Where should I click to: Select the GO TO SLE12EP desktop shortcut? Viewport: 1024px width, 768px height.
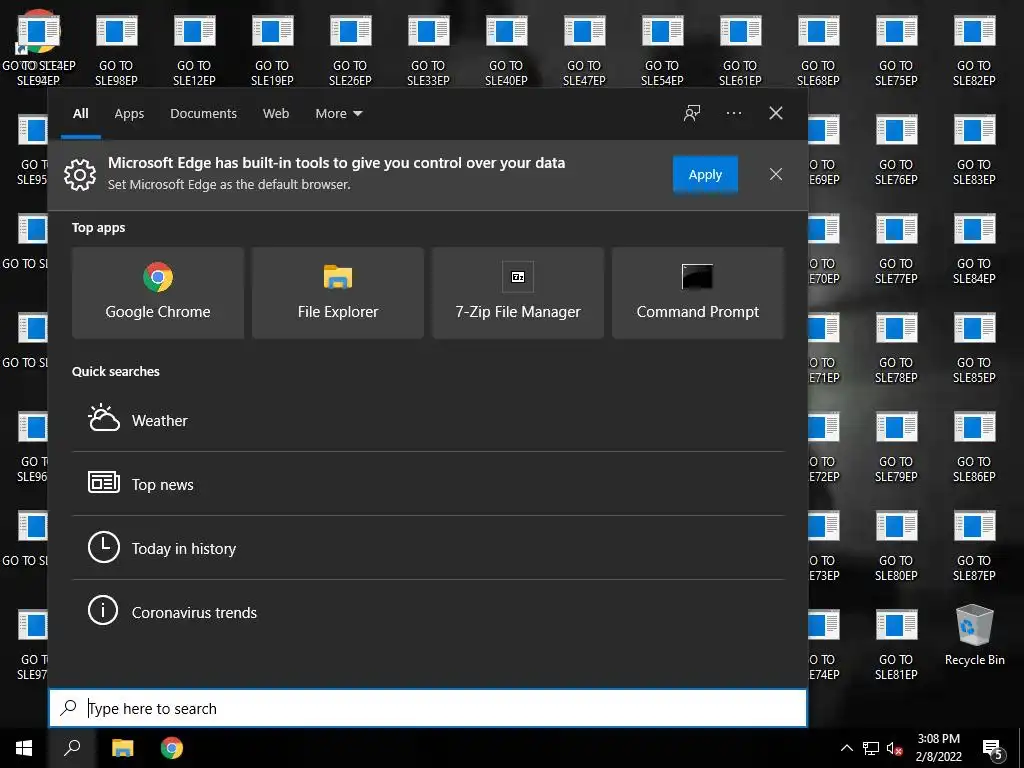click(194, 51)
